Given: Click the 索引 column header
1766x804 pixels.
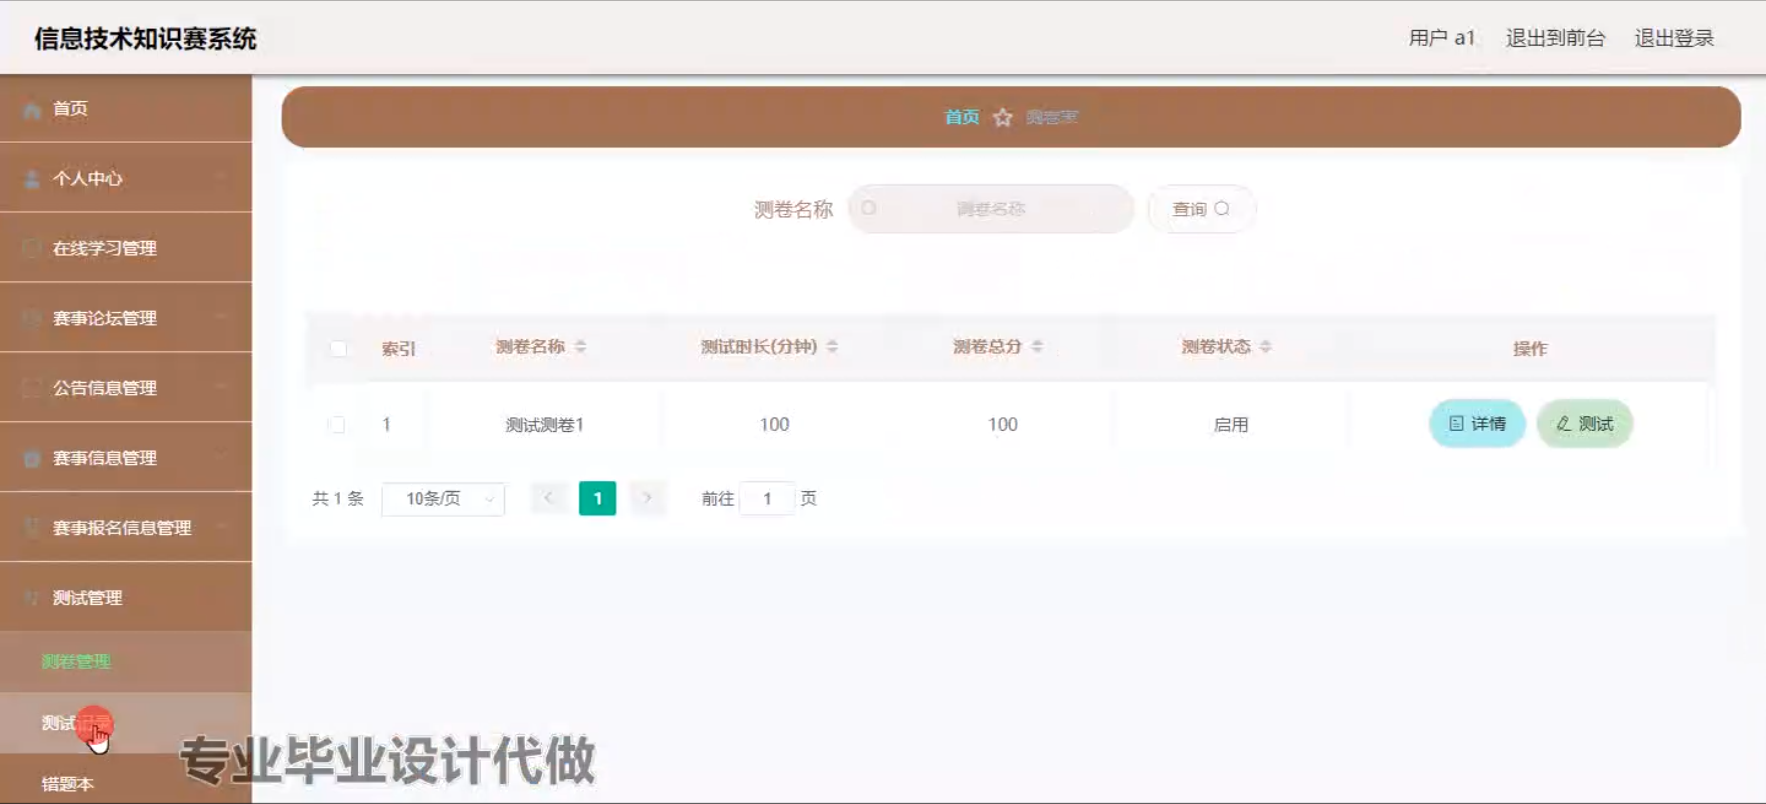Looking at the screenshot, I should (398, 349).
